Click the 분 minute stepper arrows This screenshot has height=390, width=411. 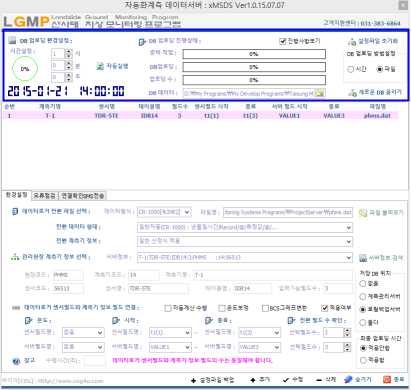[69, 66]
